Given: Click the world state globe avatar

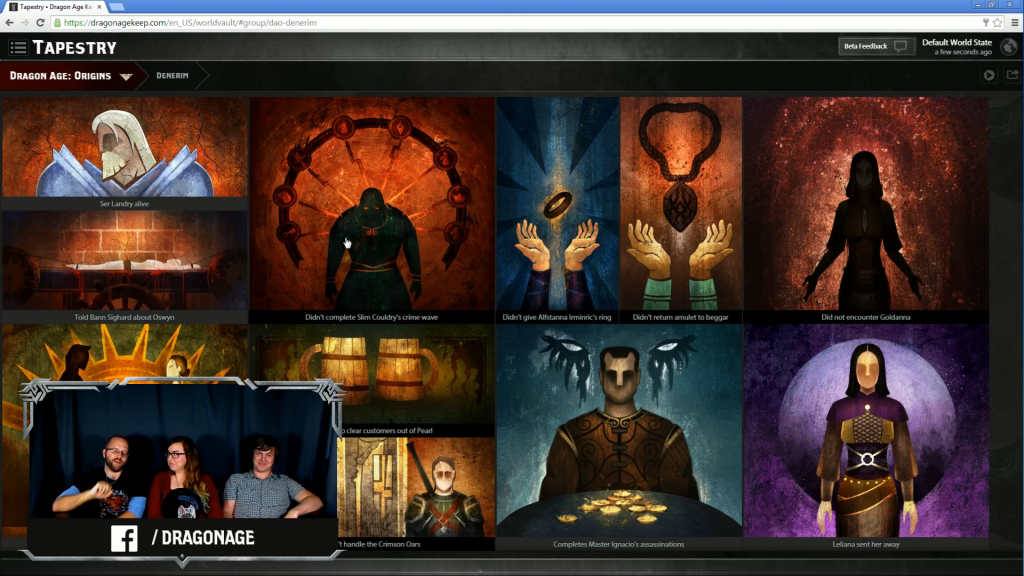Looking at the screenshot, I should coord(1009,47).
